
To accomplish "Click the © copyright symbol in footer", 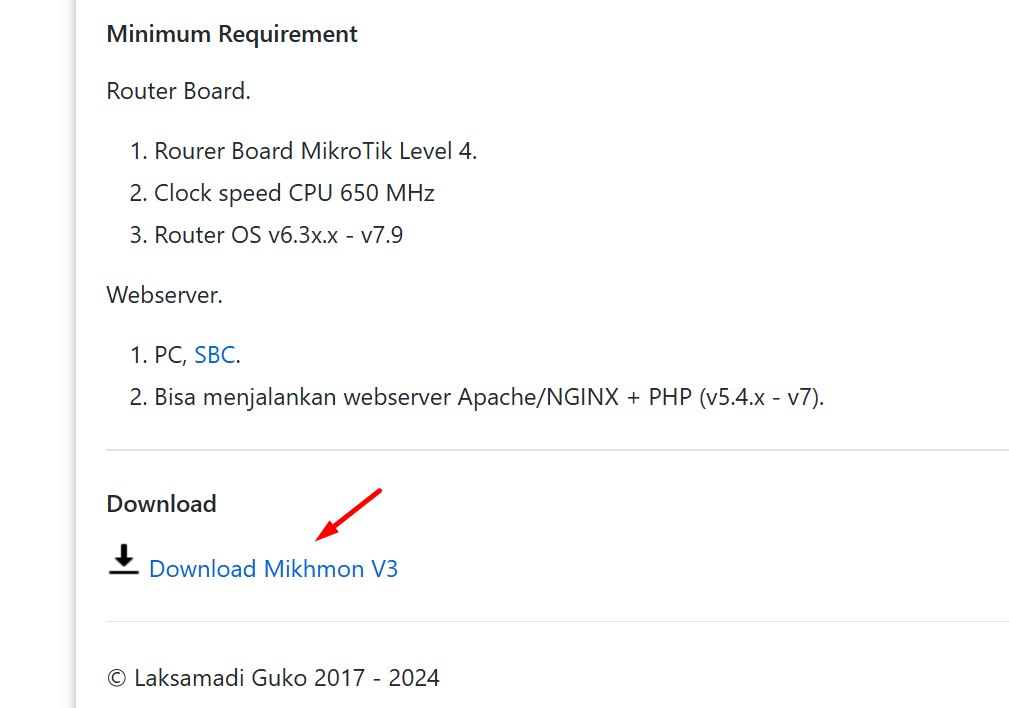I will coord(116,678).
